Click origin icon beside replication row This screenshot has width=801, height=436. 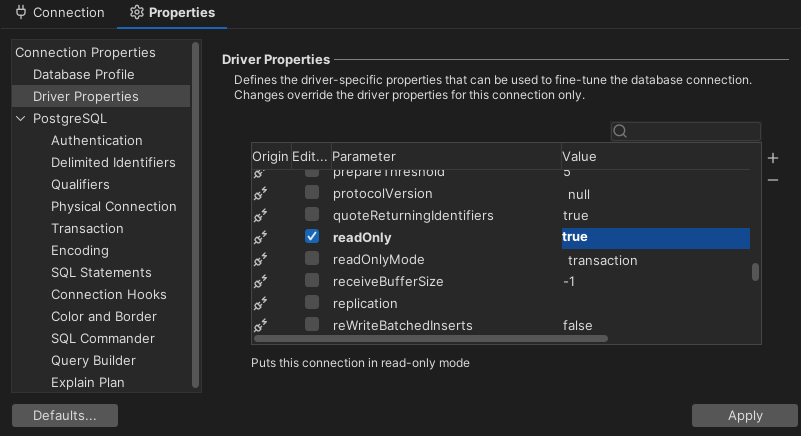[x=260, y=304]
